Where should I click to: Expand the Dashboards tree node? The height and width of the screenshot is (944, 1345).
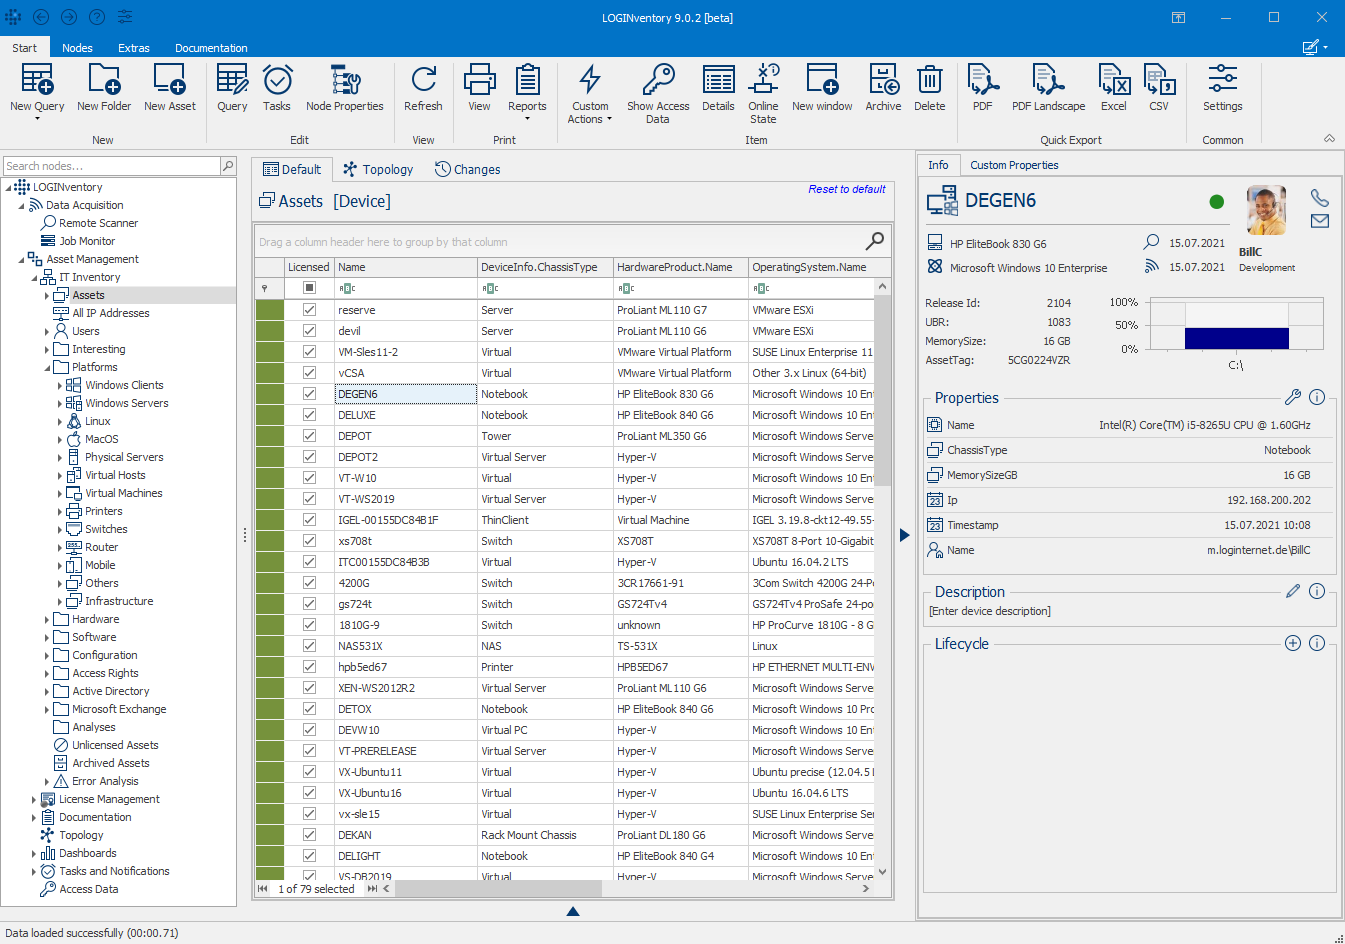click(34, 854)
